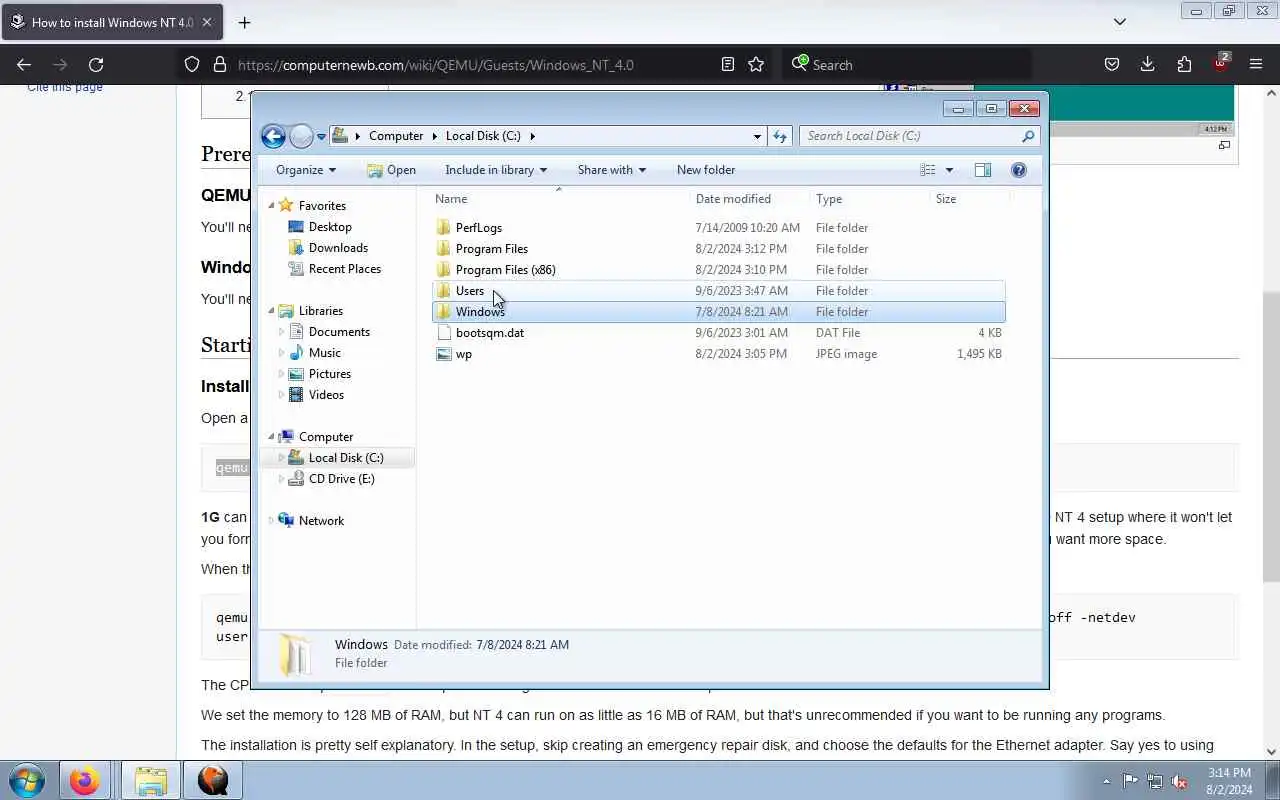The height and width of the screenshot is (800, 1280).
Task: Show hidden tray icons arrow
Action: 1106,781
